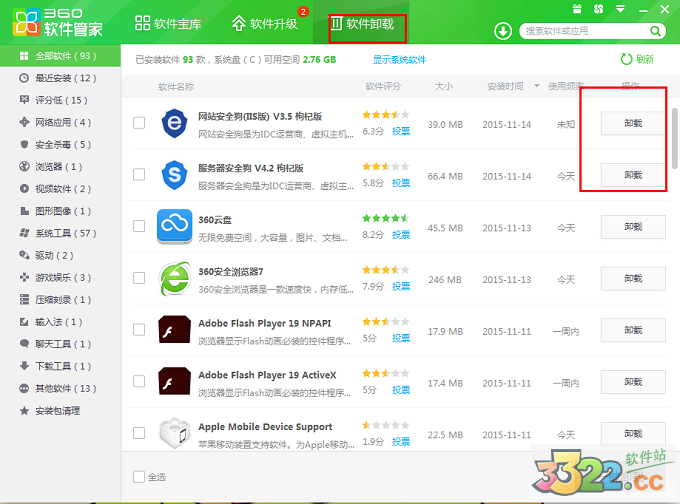The width and height of the screenshot is (680, 504).
Task: Check the 360云盘 row checkbox
Action: (x=139, y=226)
